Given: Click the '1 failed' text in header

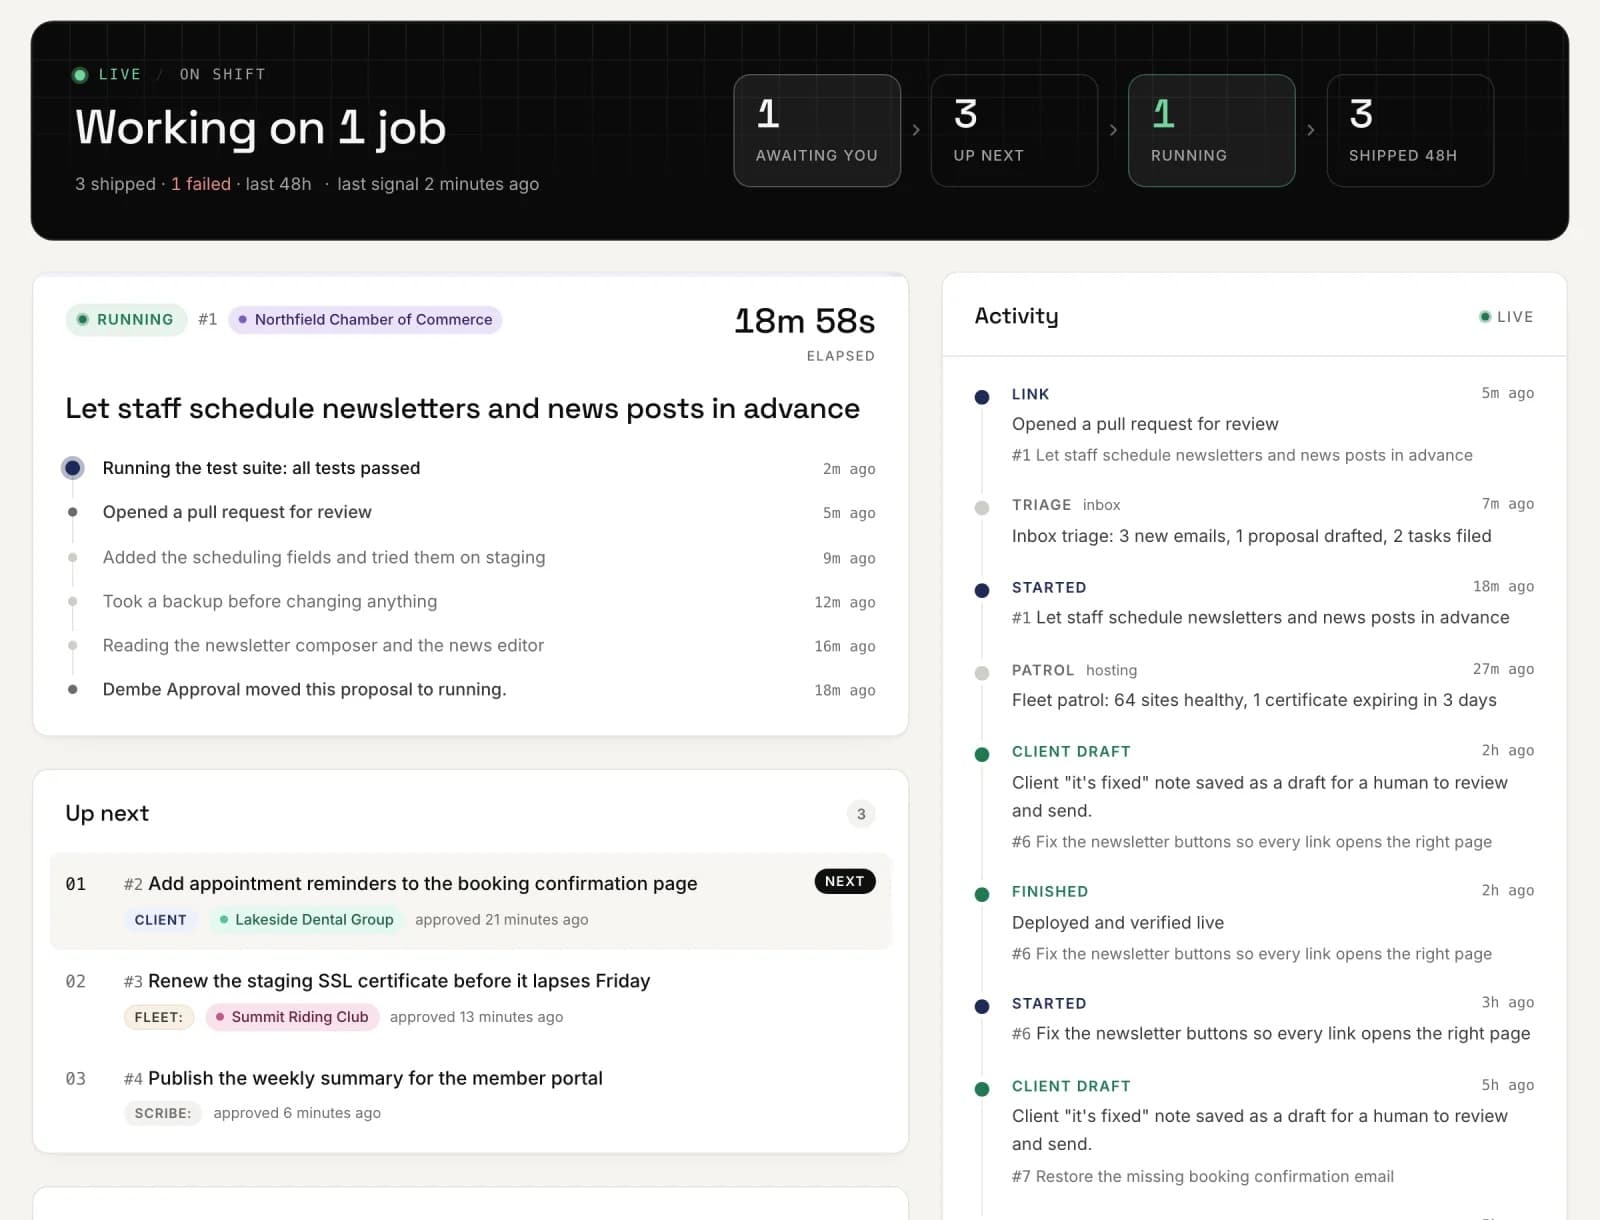Looking at the screenshot, I should coord(201,184).
